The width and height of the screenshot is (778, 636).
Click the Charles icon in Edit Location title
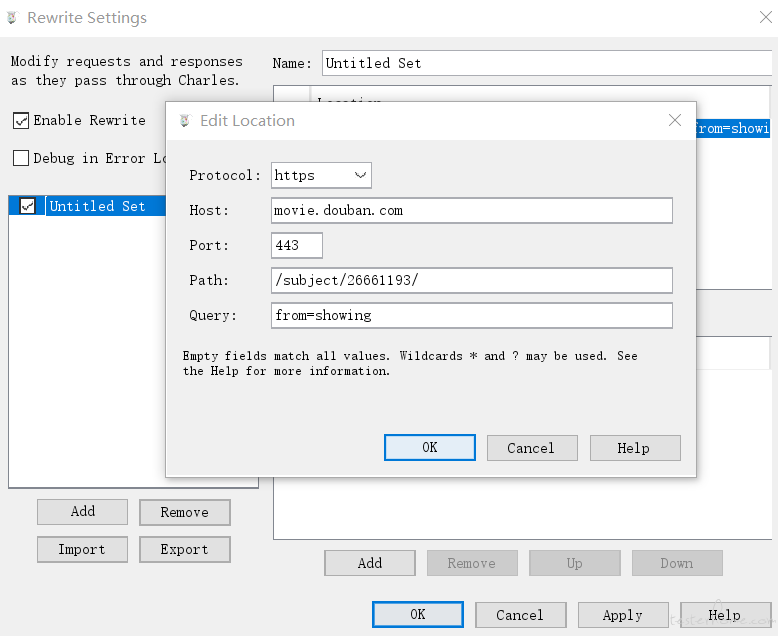(185, 121)
